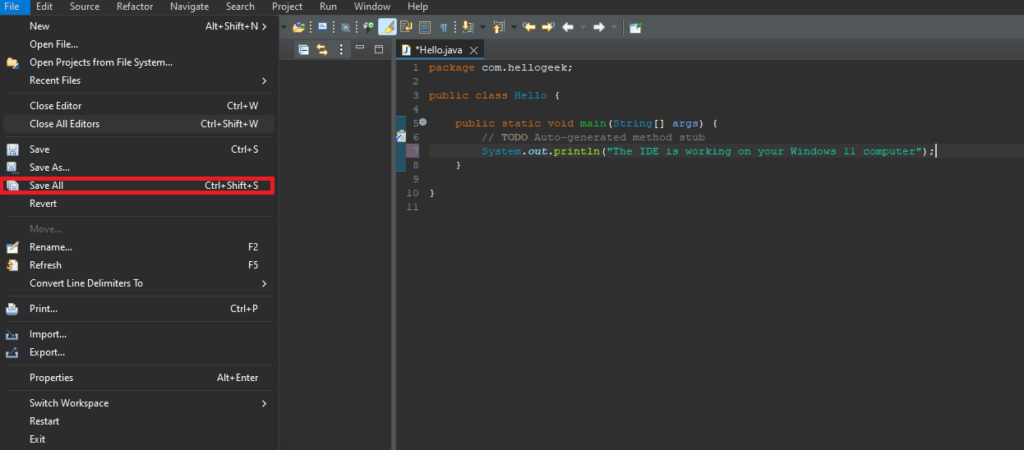Viewport: 1024px width, 450px height.
Task: Open the side panel View Menu dots
Action: pos(342,50)
